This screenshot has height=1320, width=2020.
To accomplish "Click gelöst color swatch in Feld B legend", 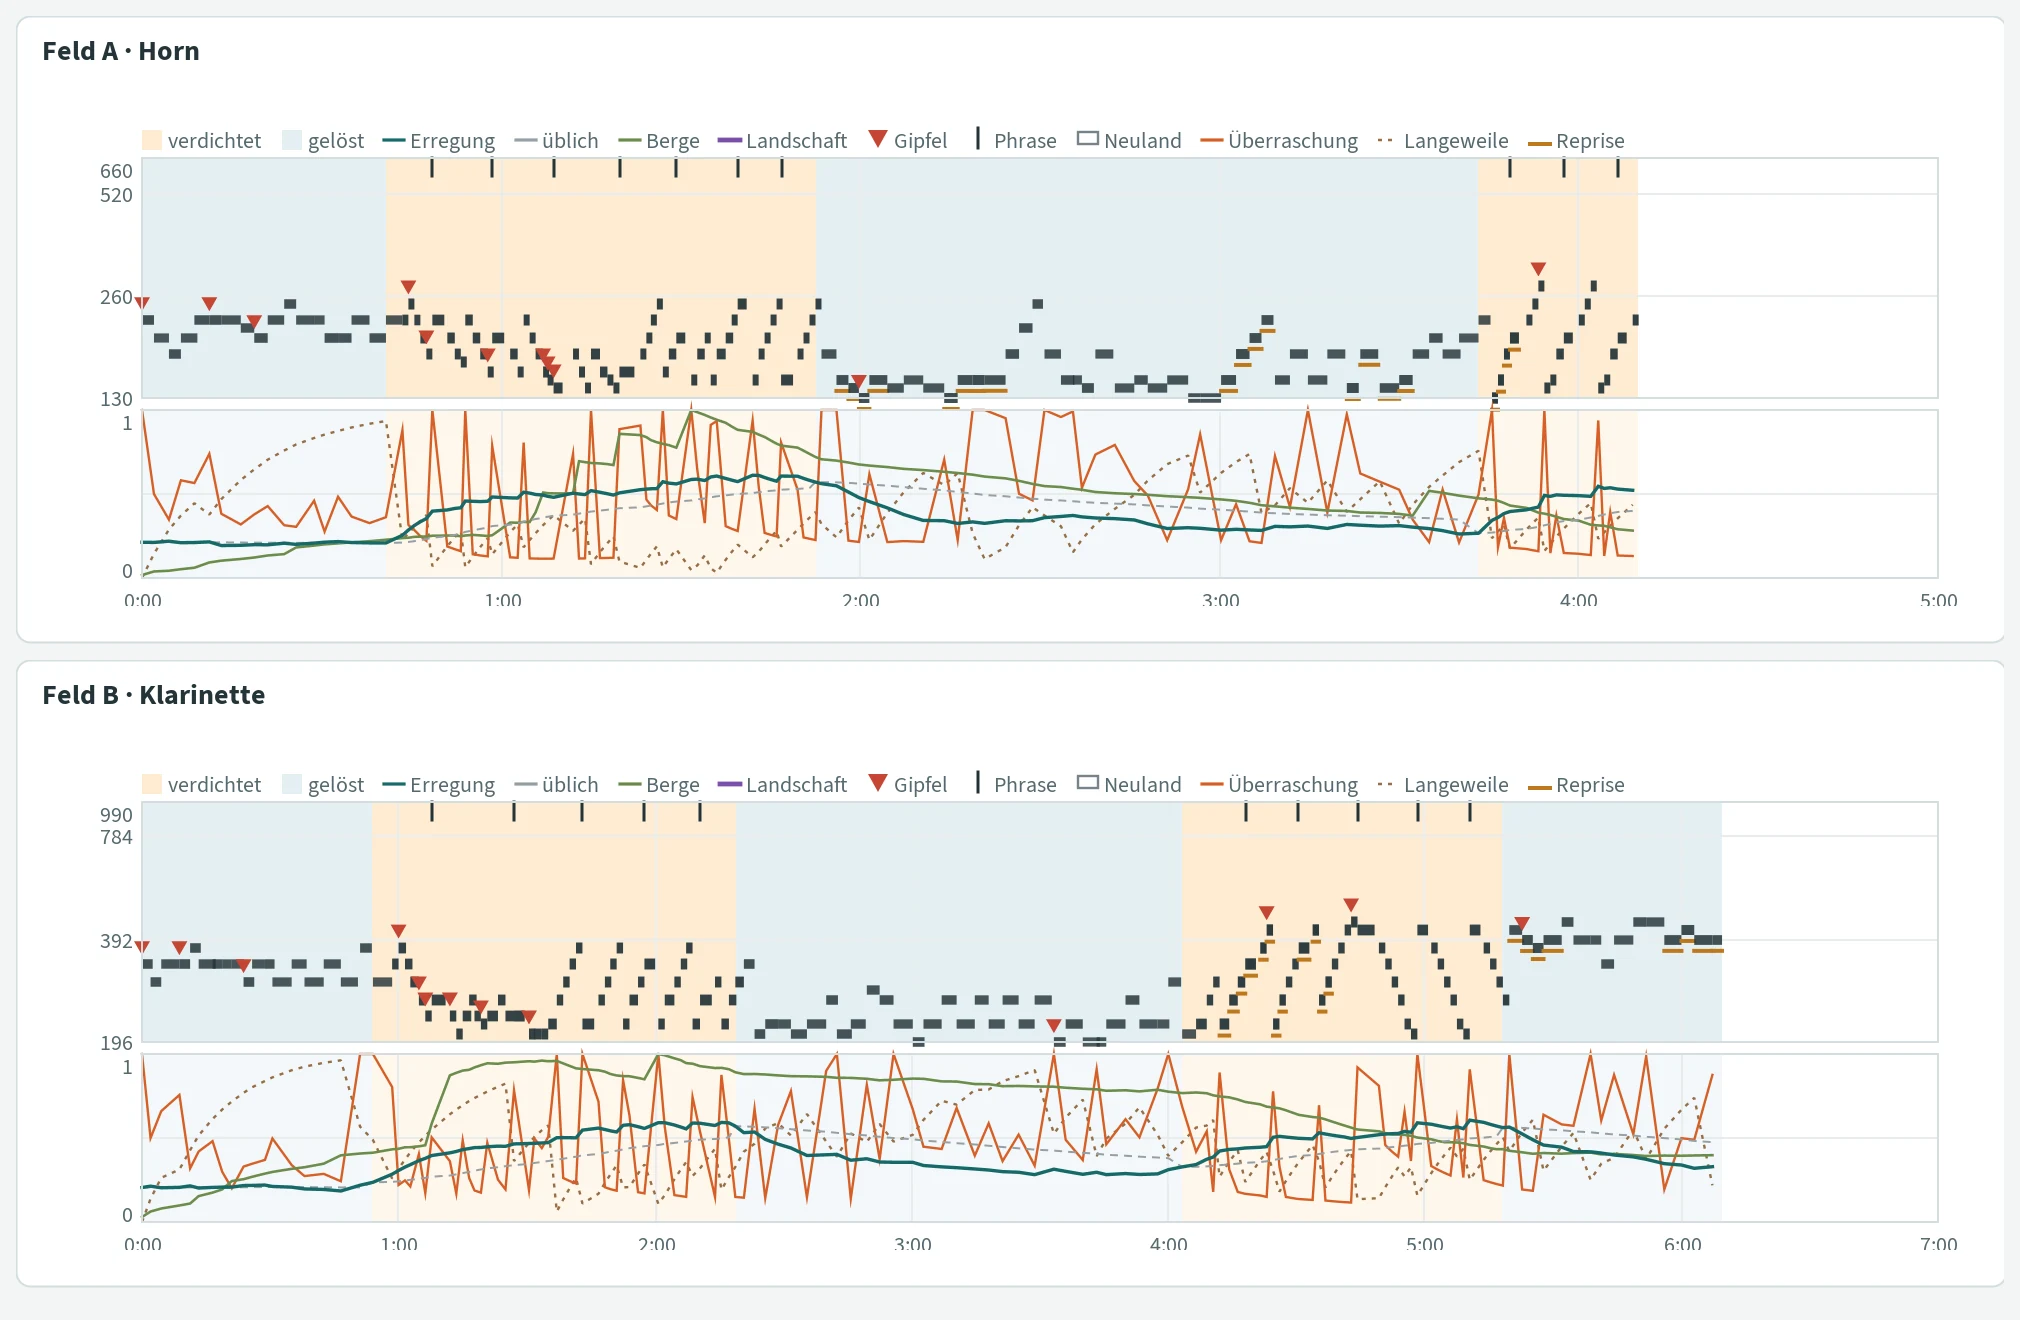I will coord(292,784).
